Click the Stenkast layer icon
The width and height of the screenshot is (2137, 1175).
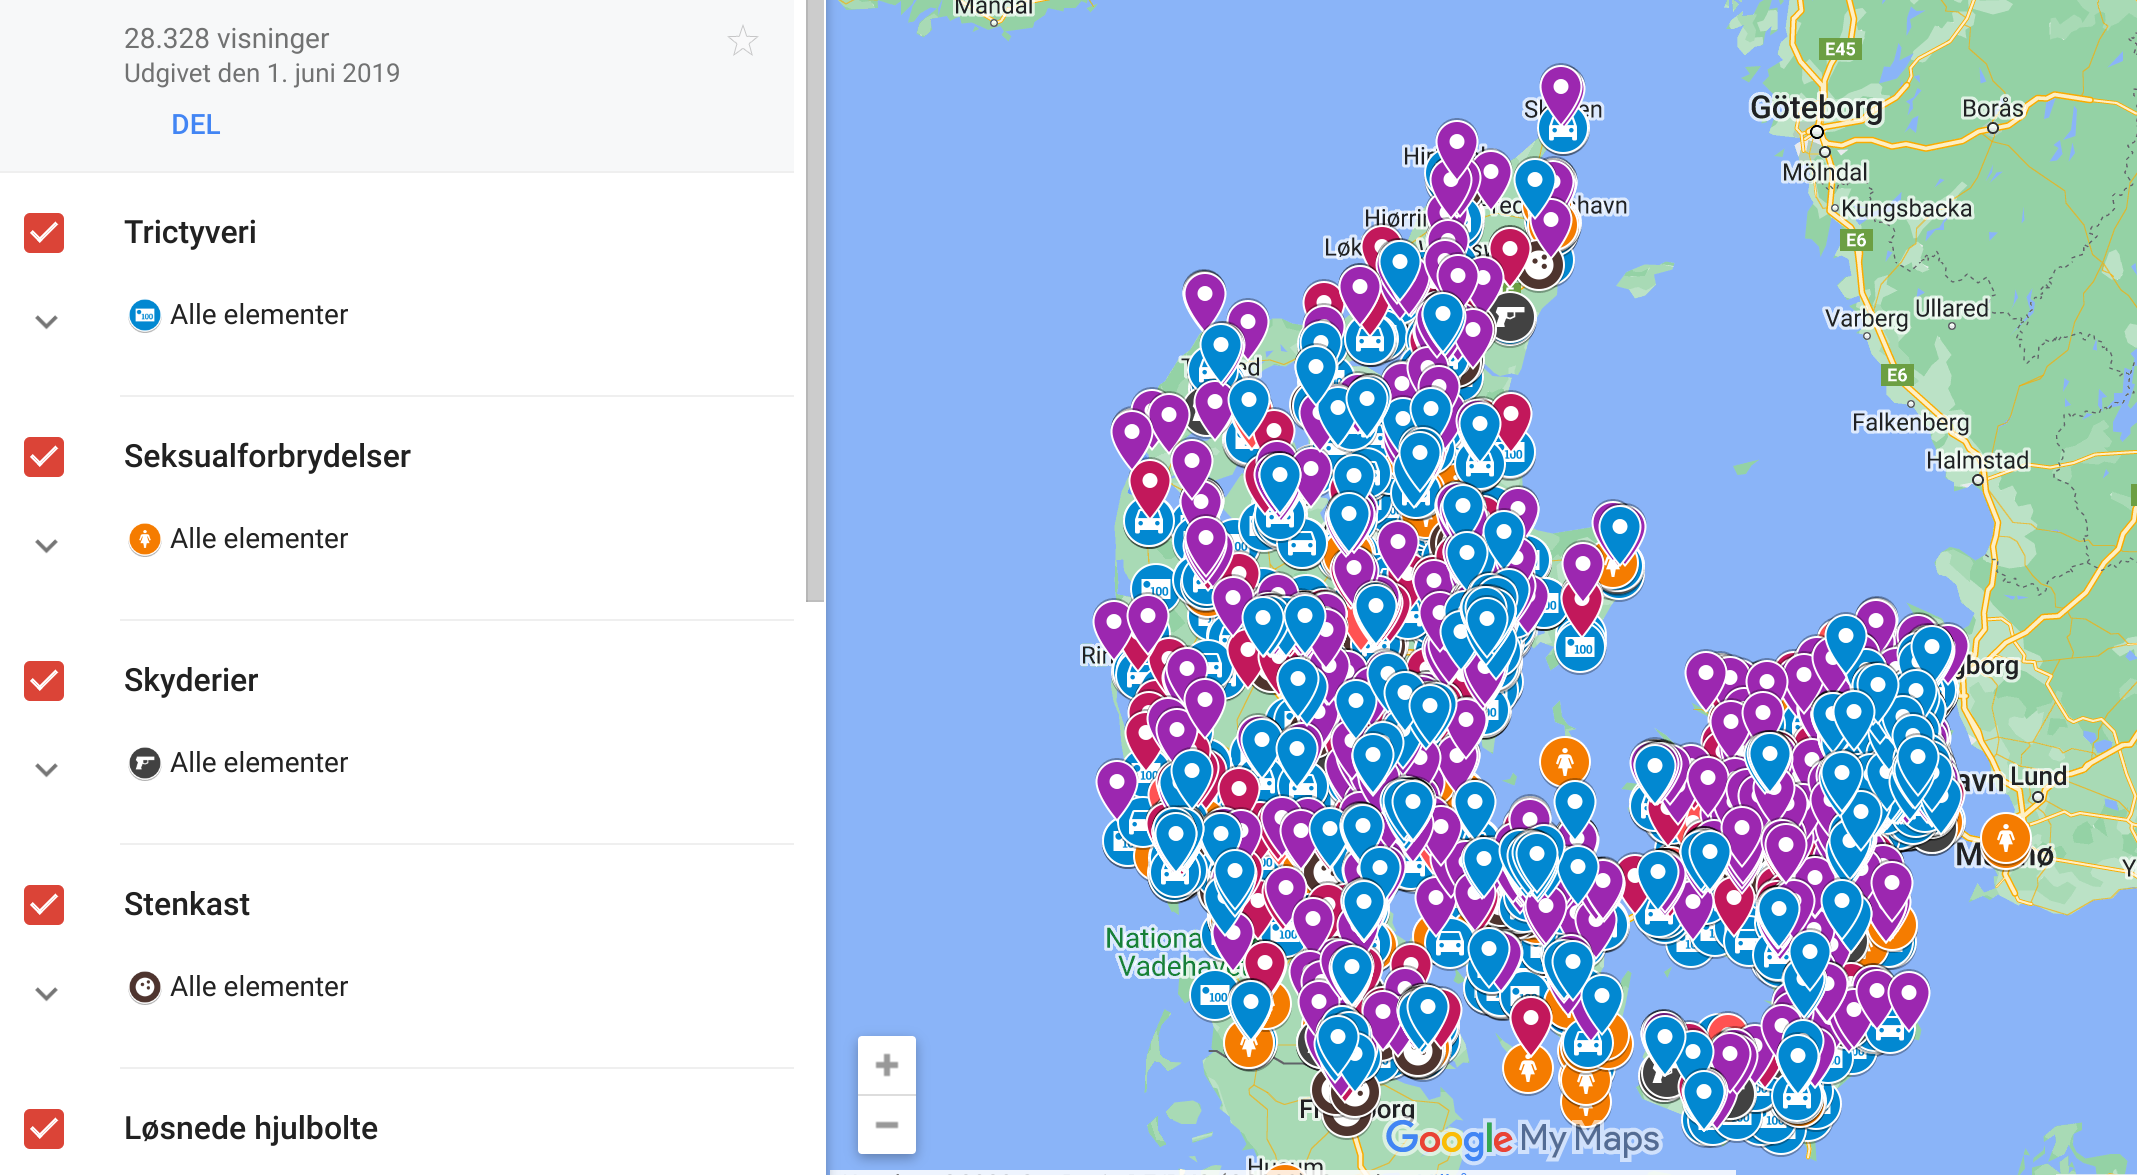point(145,988)
